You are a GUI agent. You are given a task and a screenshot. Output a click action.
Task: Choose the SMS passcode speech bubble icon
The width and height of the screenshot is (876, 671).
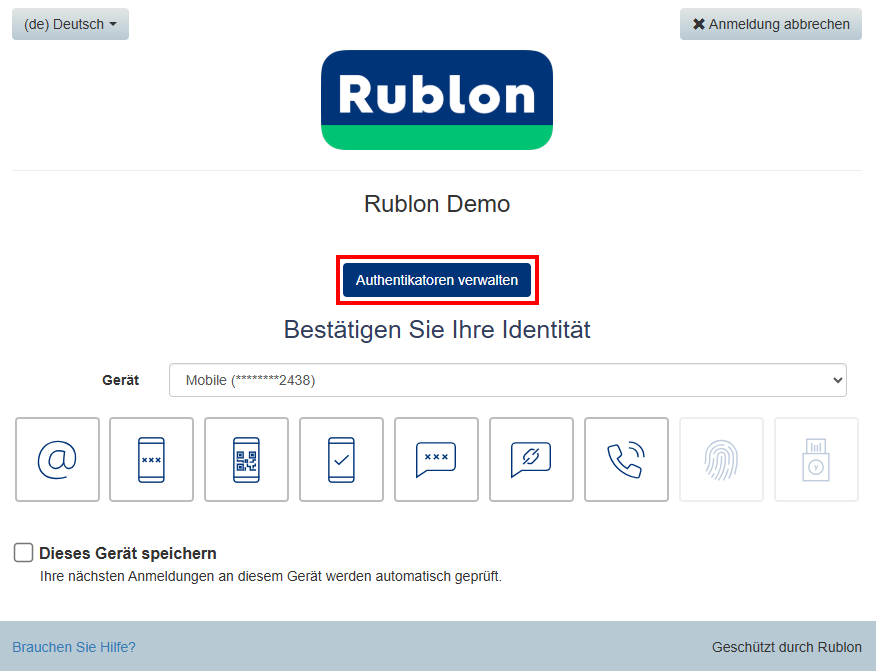[x=436, y=459]
